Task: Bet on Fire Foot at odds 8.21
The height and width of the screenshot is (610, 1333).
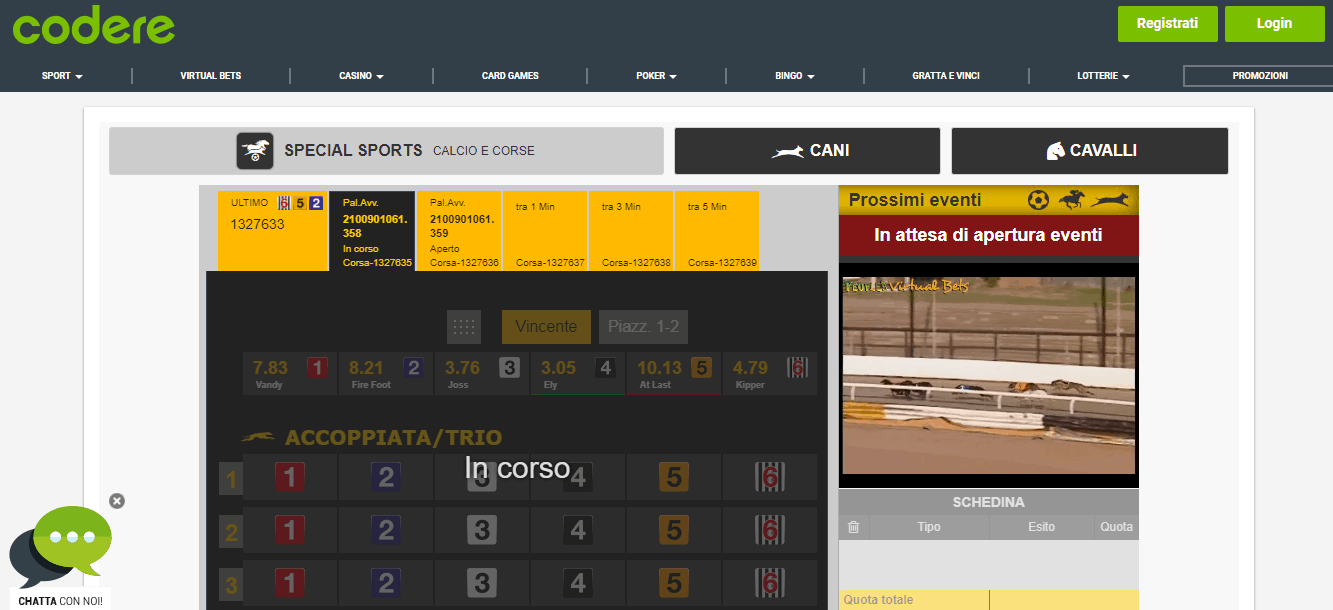Action: (386, 373)
